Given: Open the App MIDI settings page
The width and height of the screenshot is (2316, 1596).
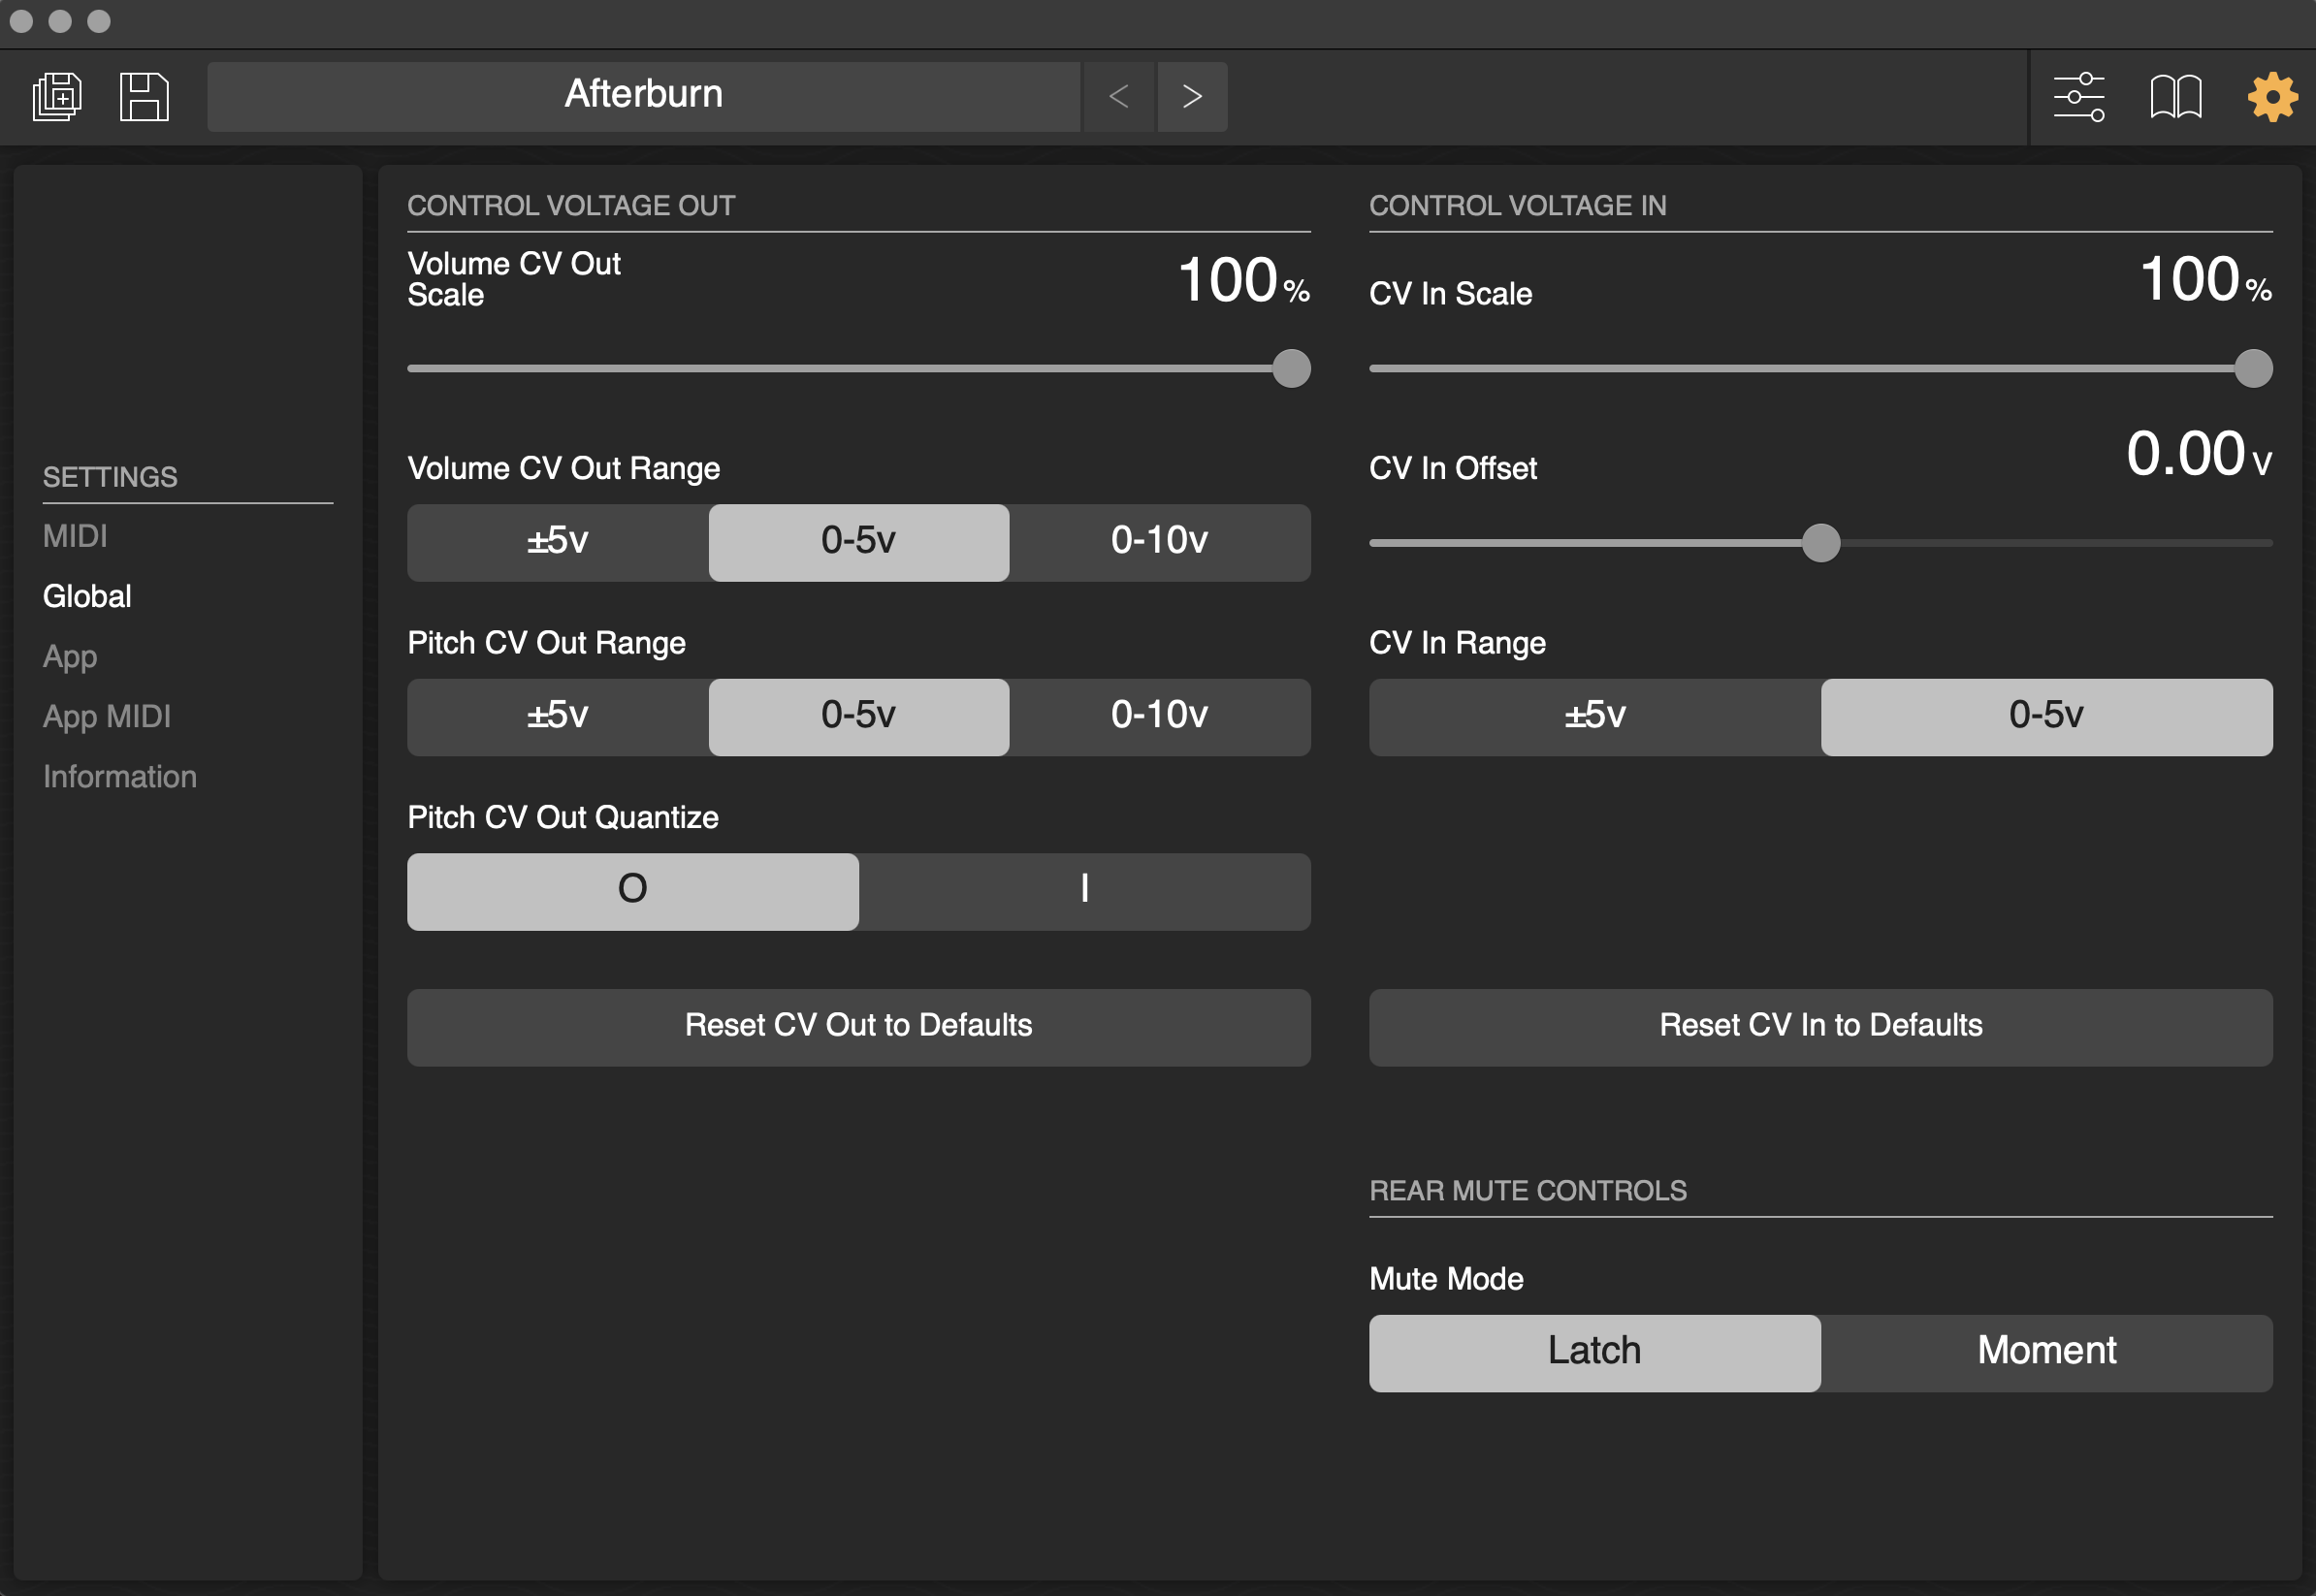Looking at the screenshot, I should [107, 716].
